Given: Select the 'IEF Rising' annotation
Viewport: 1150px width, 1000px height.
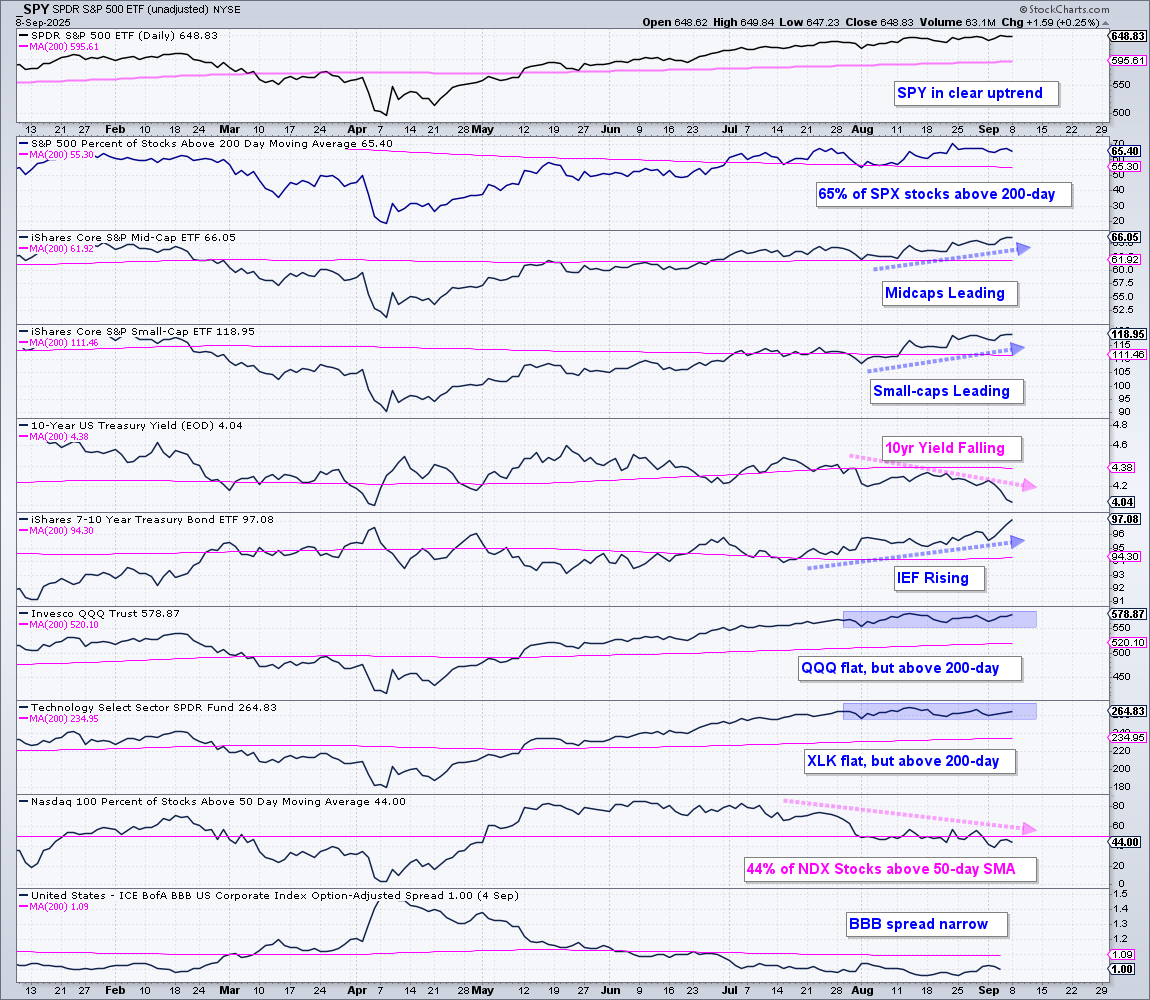Looking at the screenshot, I should coord(940,578).
